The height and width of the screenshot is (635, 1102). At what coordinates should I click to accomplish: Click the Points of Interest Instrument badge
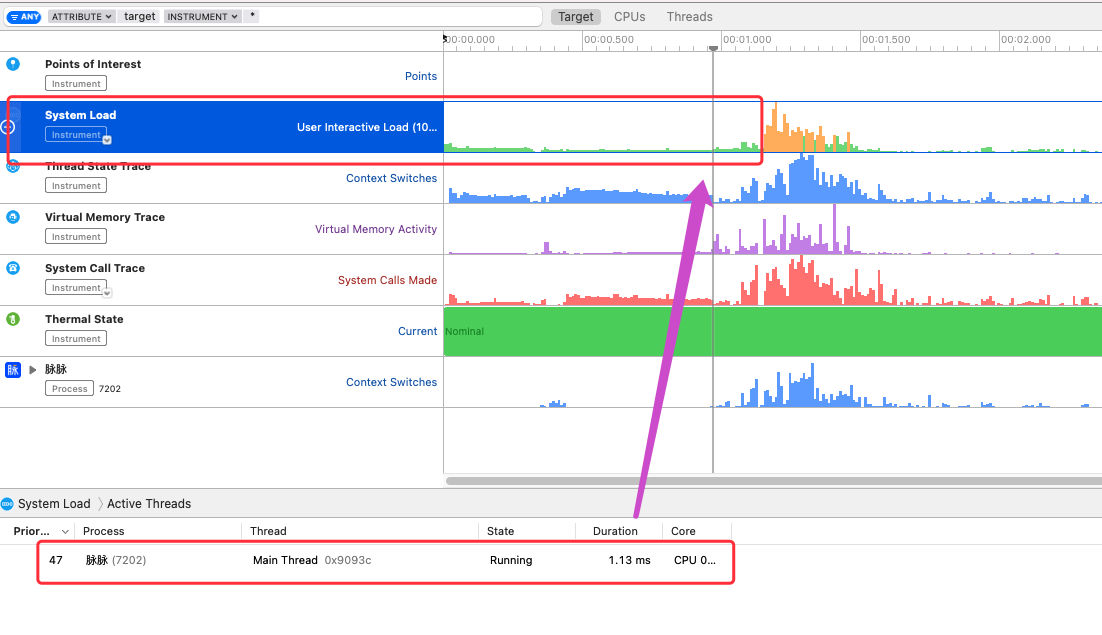click(x=76, y=84)
